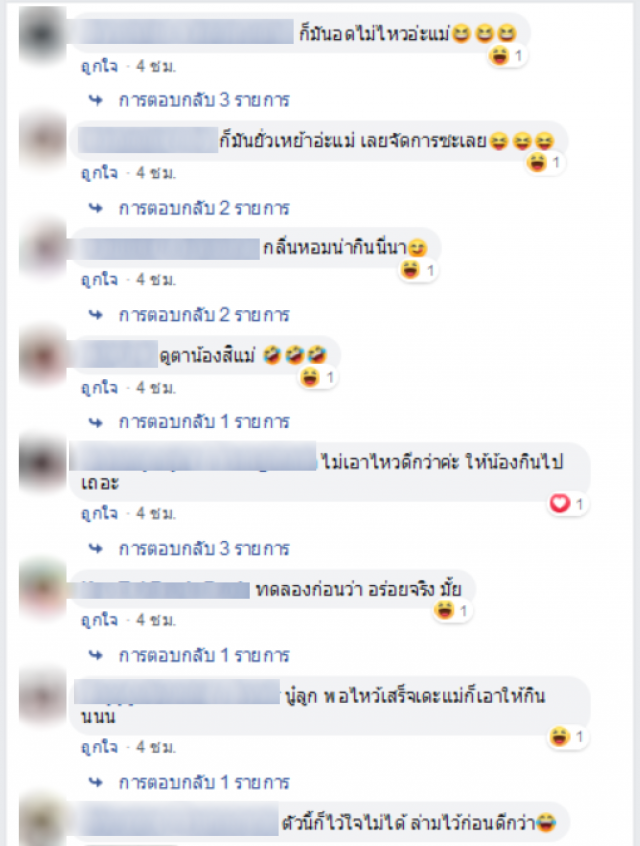Viewport: 640px width, 846px height.
Task: Expand 3 replies under 'ให้น้องกินไป' comment
Action: 204,549
